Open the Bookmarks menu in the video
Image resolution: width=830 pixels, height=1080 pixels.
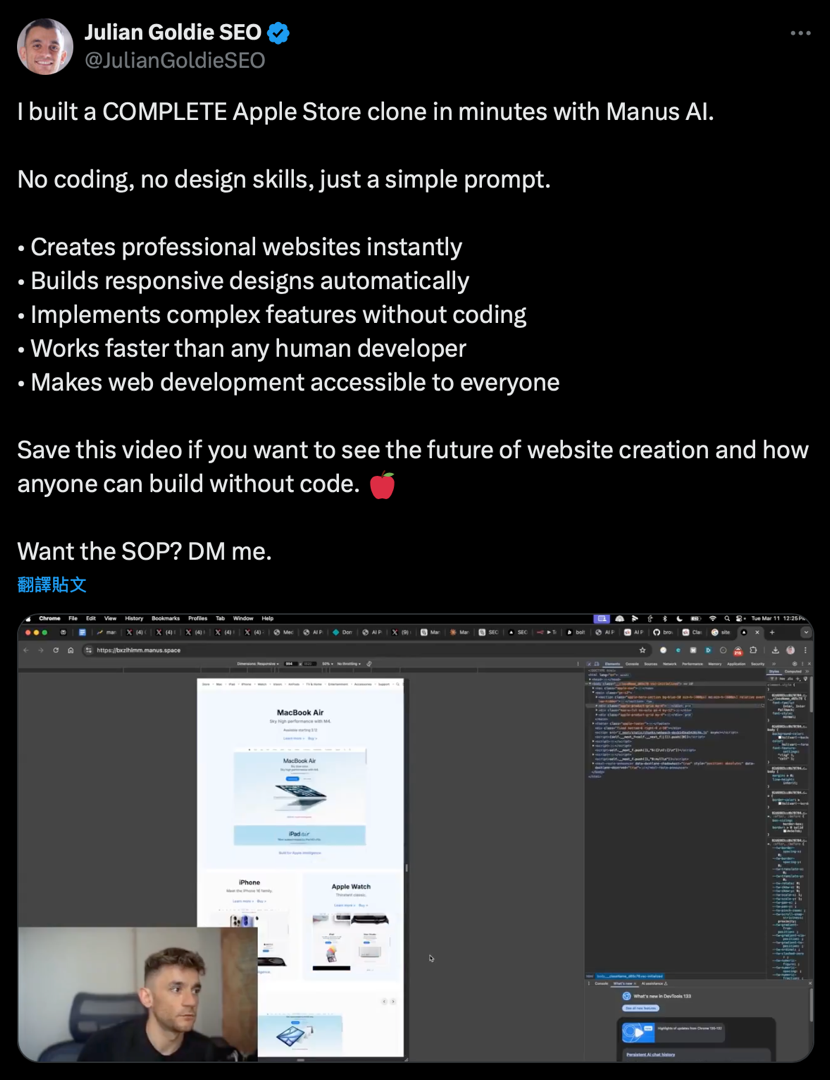coord(165,619)
